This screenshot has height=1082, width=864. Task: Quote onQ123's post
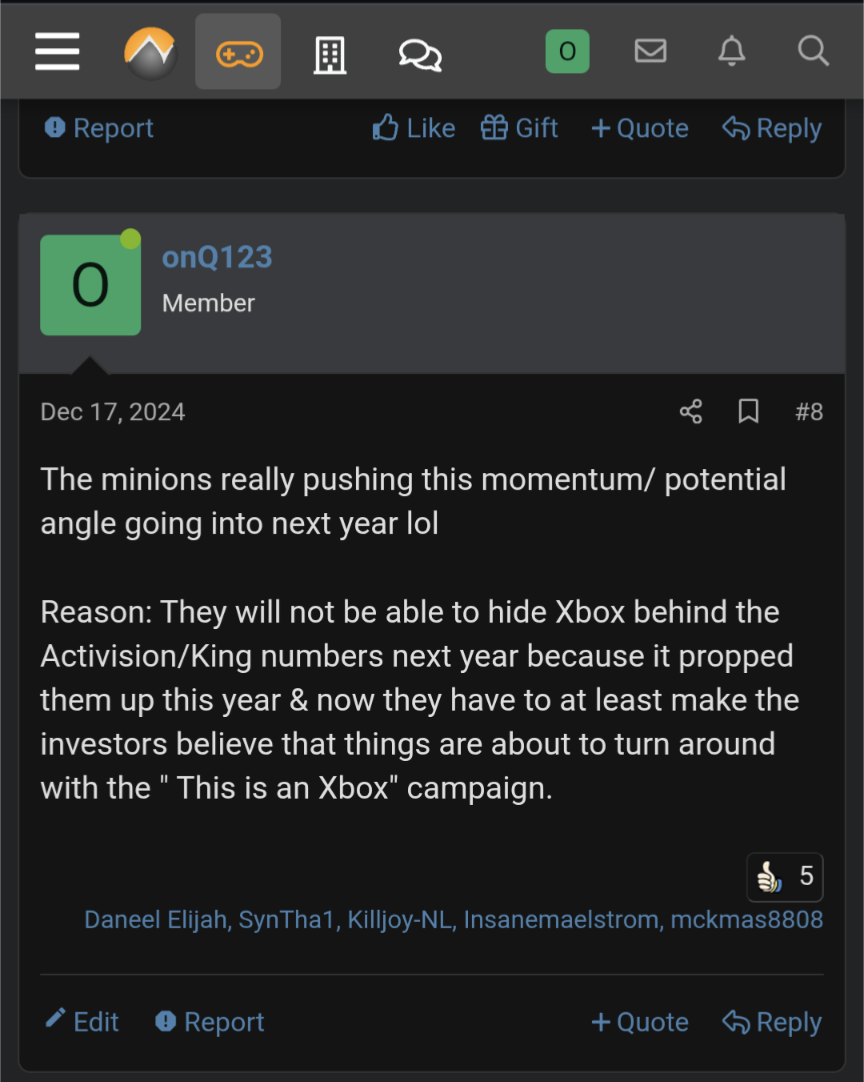[x=639, y=1021]
